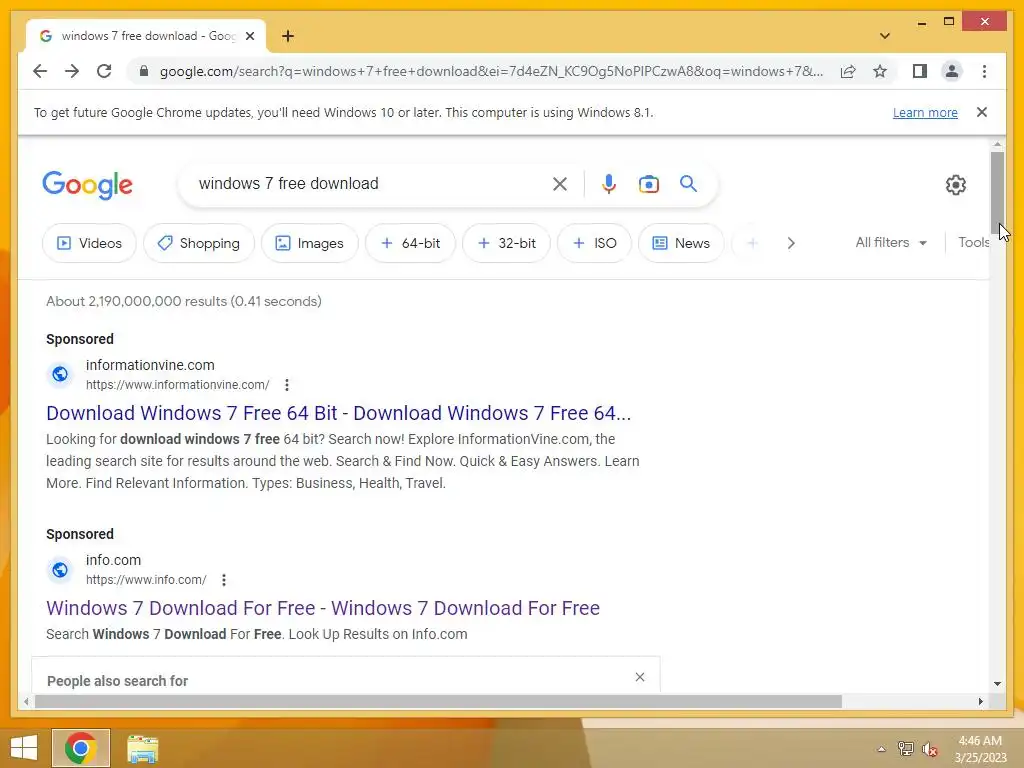The image size is (1024, 768).
Task: Go back to the previous page
Action: click(40, 71)
